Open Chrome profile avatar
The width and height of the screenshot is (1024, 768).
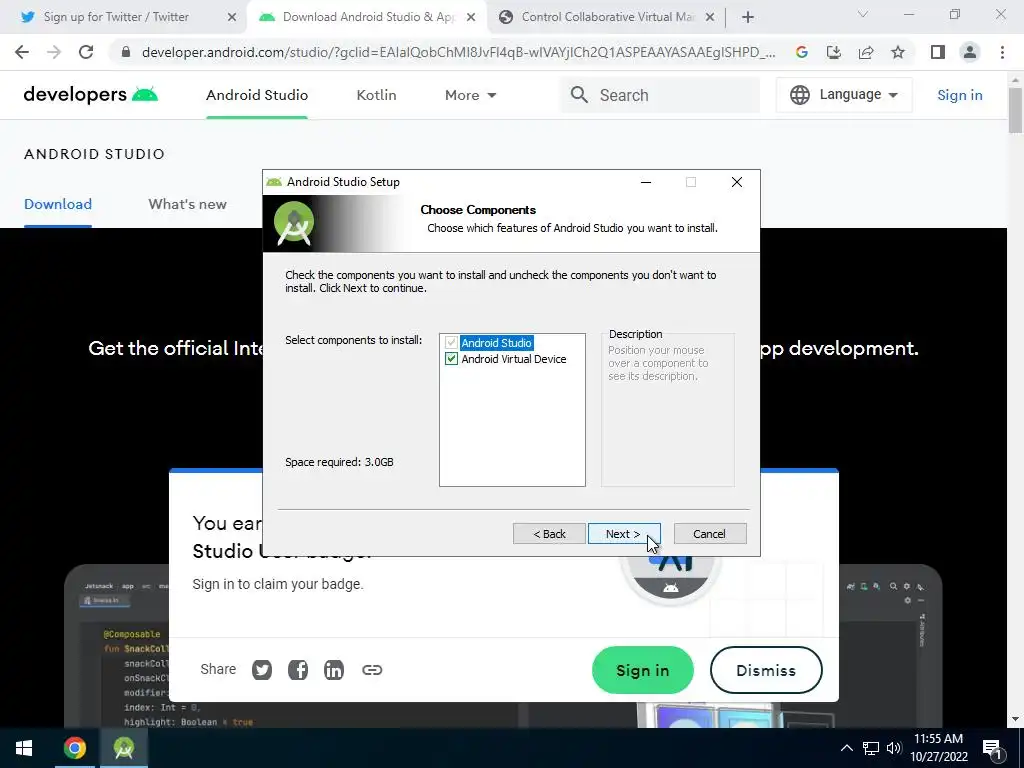(970, 52)
